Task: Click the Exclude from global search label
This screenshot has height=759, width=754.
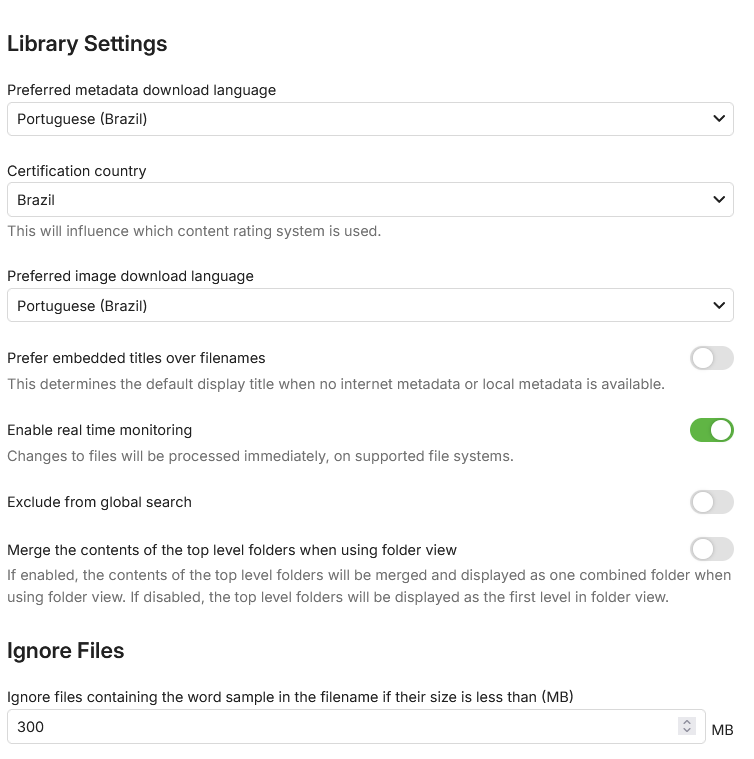Action: (99, 502)
